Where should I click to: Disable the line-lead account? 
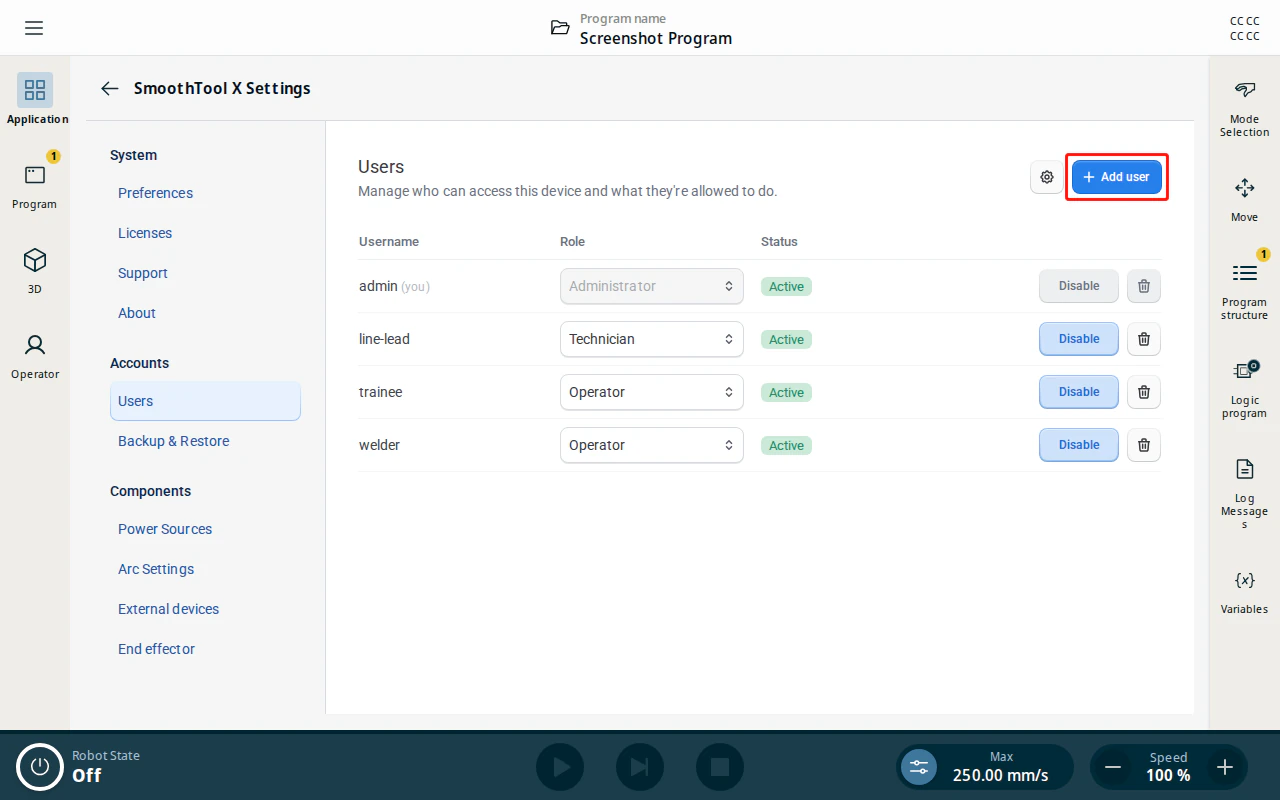point(1079,339)
